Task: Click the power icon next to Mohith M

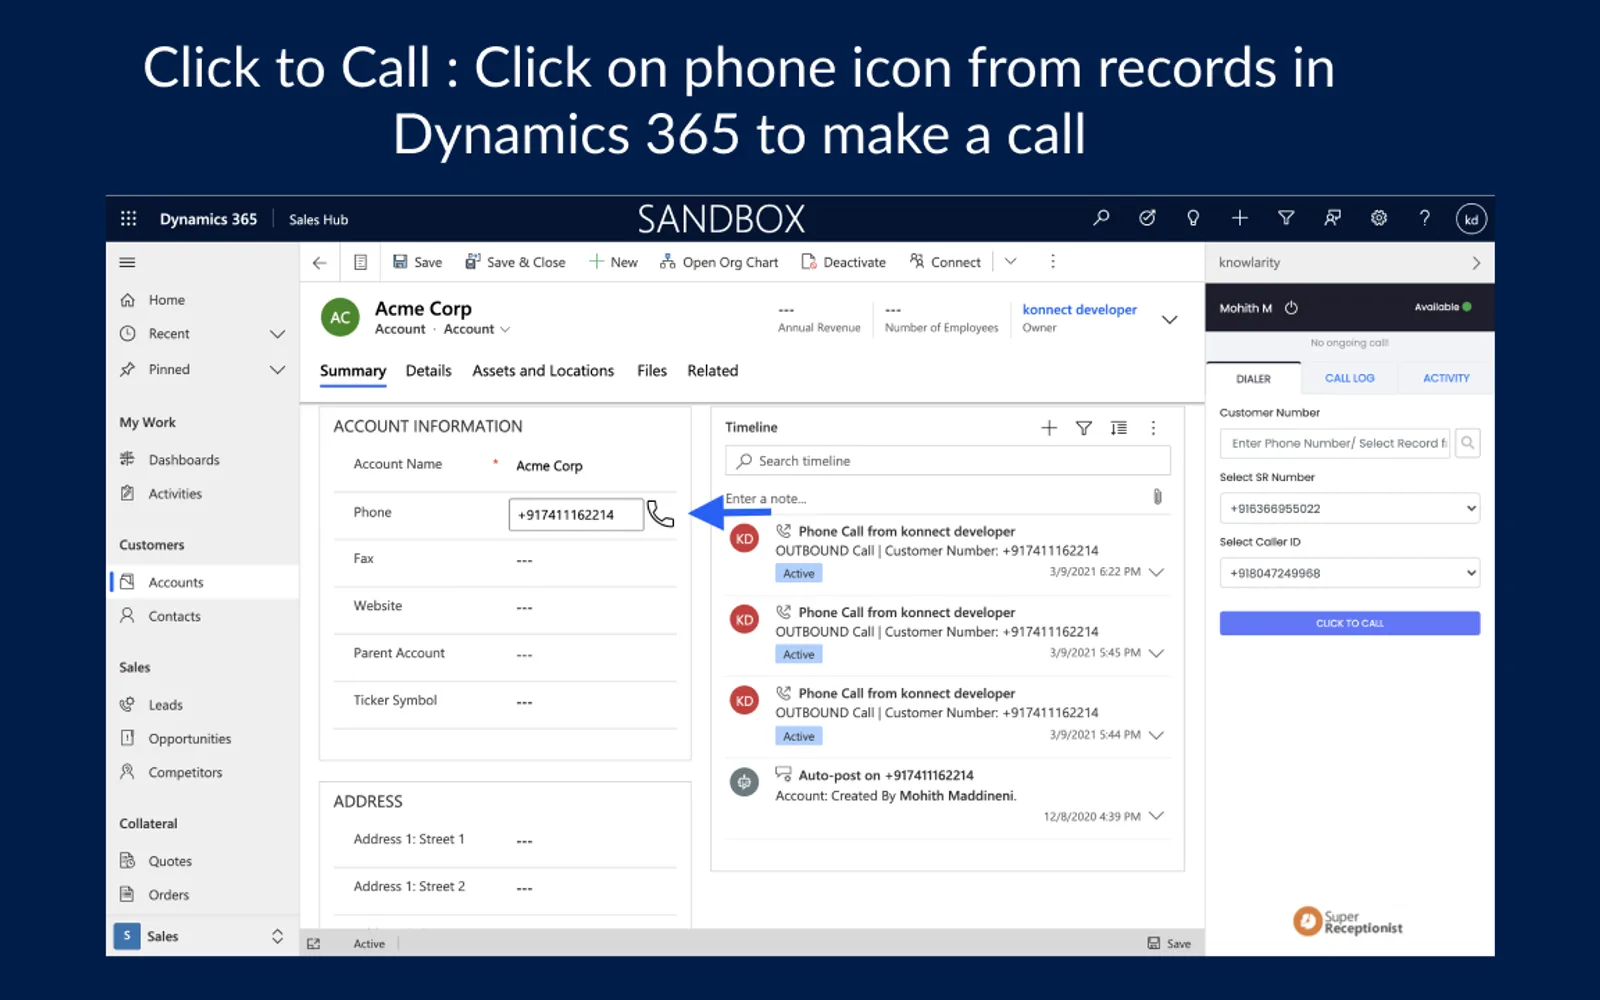Action: point(1291,308)
